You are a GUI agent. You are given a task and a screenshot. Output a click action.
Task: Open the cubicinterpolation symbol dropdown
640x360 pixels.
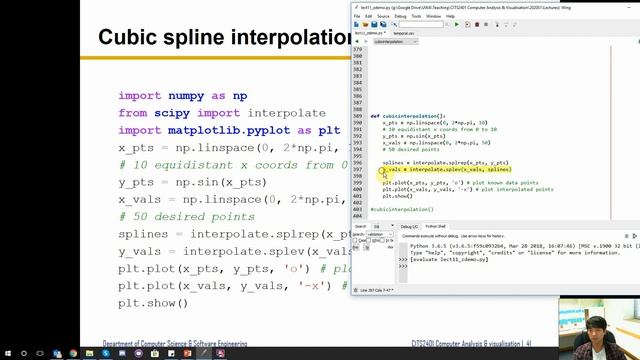(x=396, y=42)
